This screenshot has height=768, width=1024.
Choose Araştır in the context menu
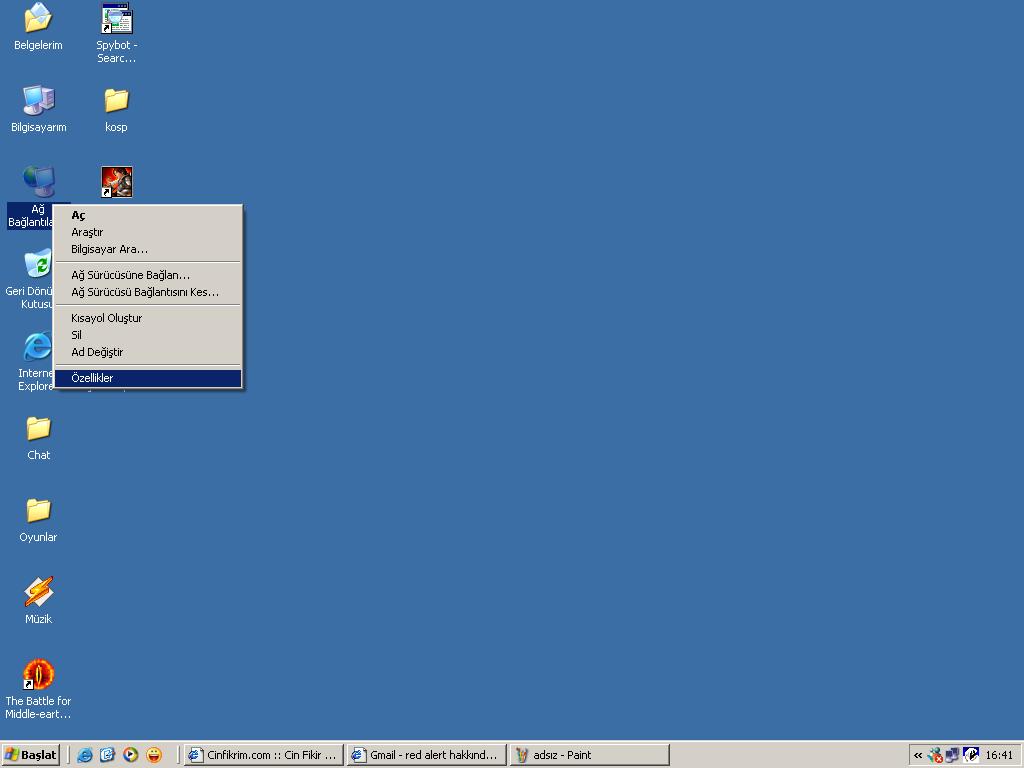point(148,232)
